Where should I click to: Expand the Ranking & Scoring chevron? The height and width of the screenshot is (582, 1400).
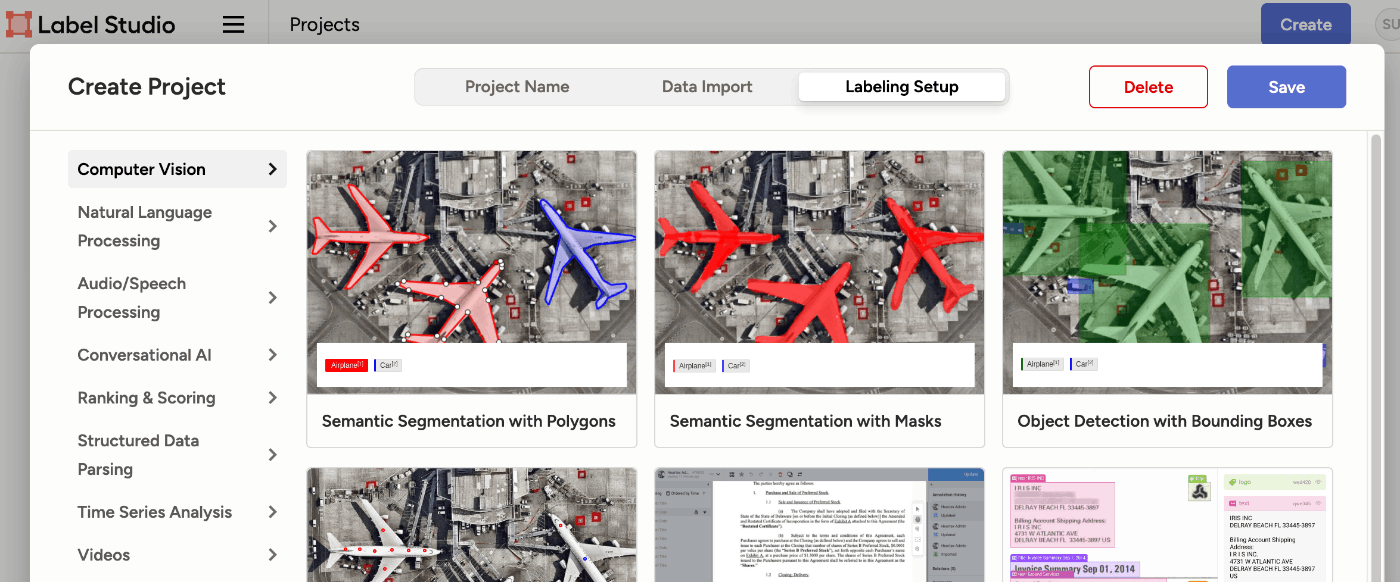272,398
